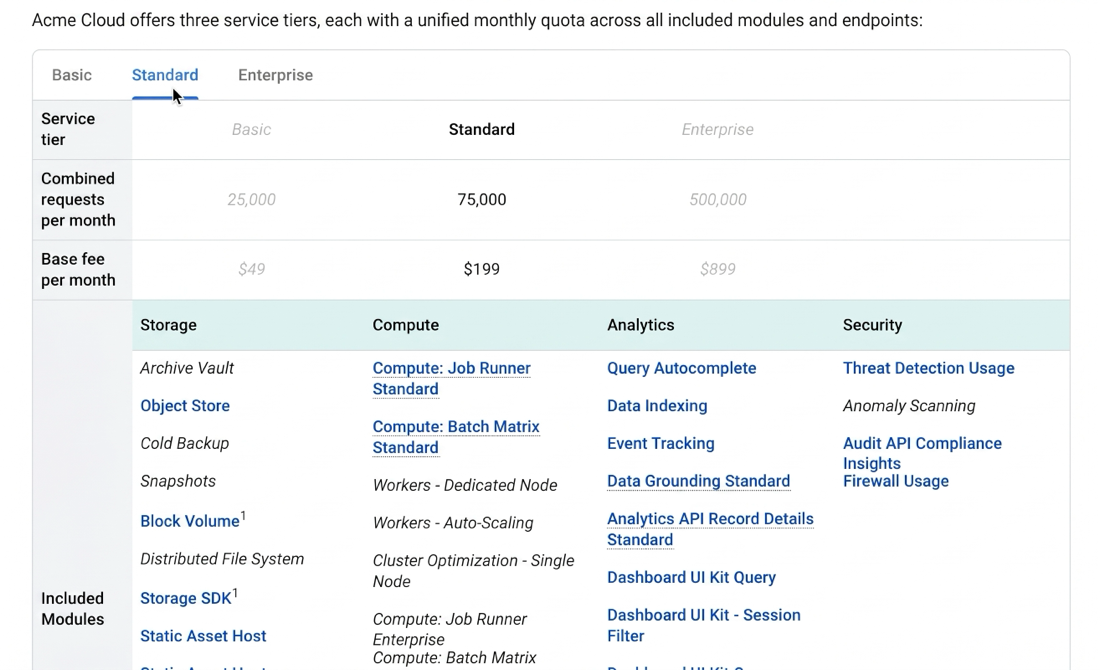Select the Analytics column header

(x=640, y=325)
